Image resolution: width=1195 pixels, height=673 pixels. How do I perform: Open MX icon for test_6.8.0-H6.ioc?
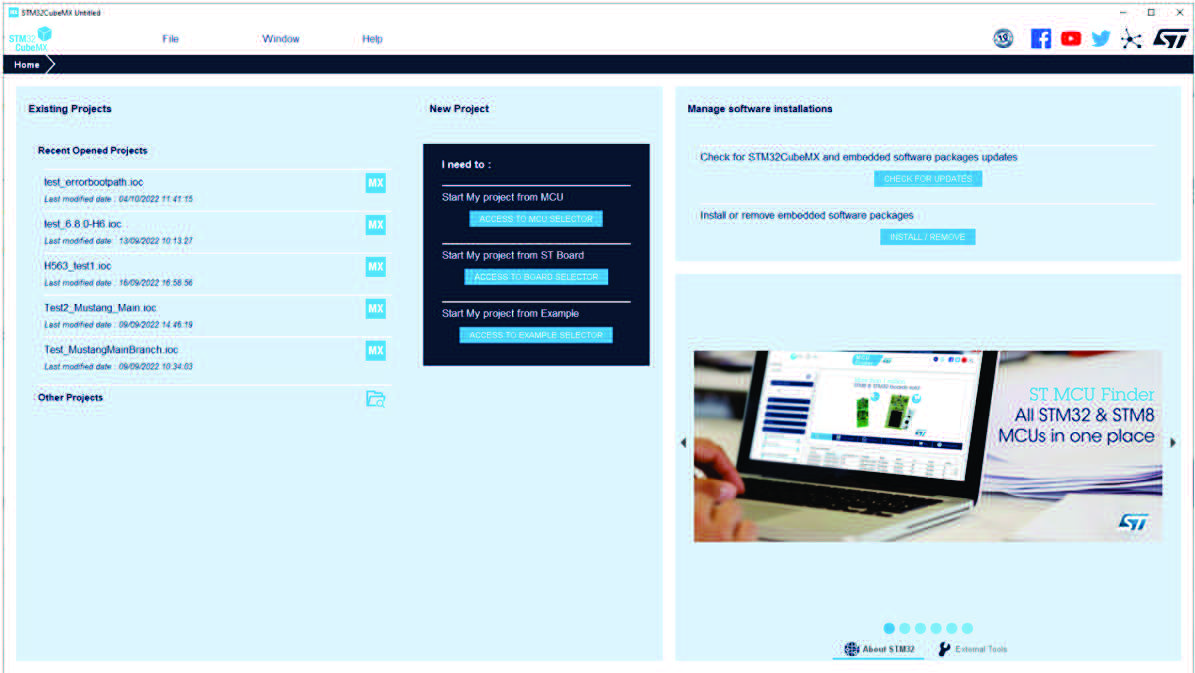pyautogui.click(x=375, y=225)
